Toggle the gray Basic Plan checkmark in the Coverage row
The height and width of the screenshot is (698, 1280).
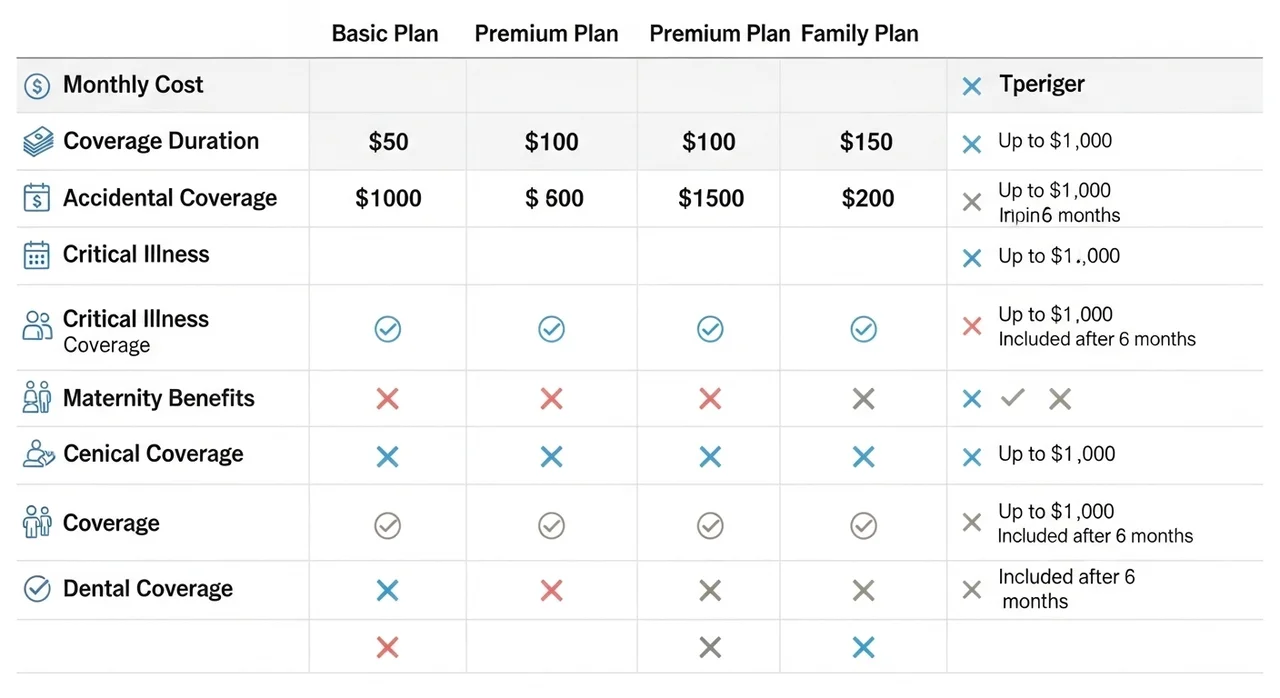pos(387,525)
